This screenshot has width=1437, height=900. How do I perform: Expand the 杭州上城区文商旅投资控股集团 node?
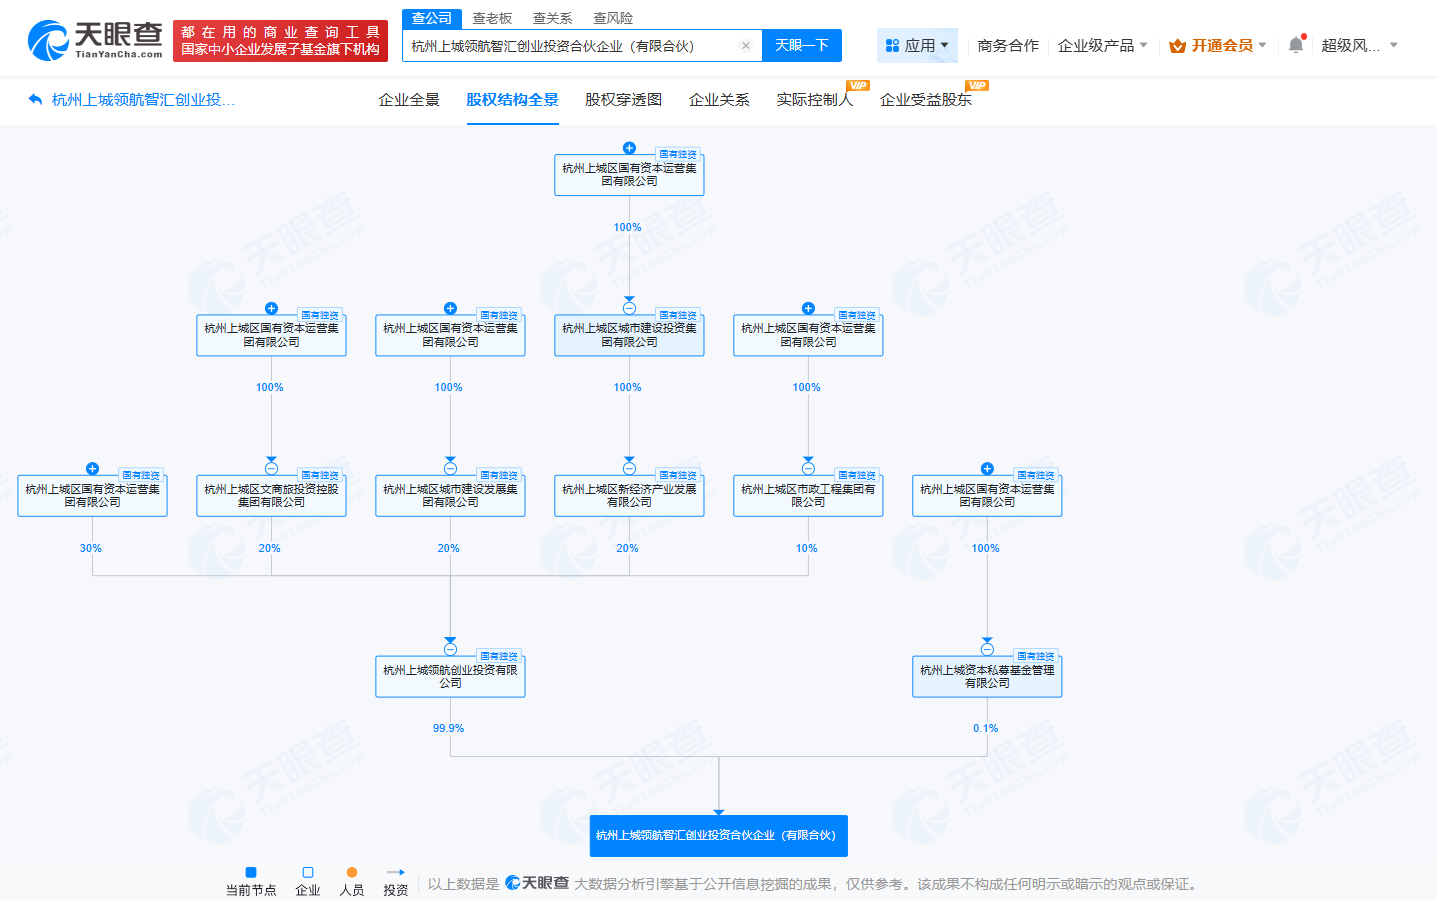coord(269,467)
